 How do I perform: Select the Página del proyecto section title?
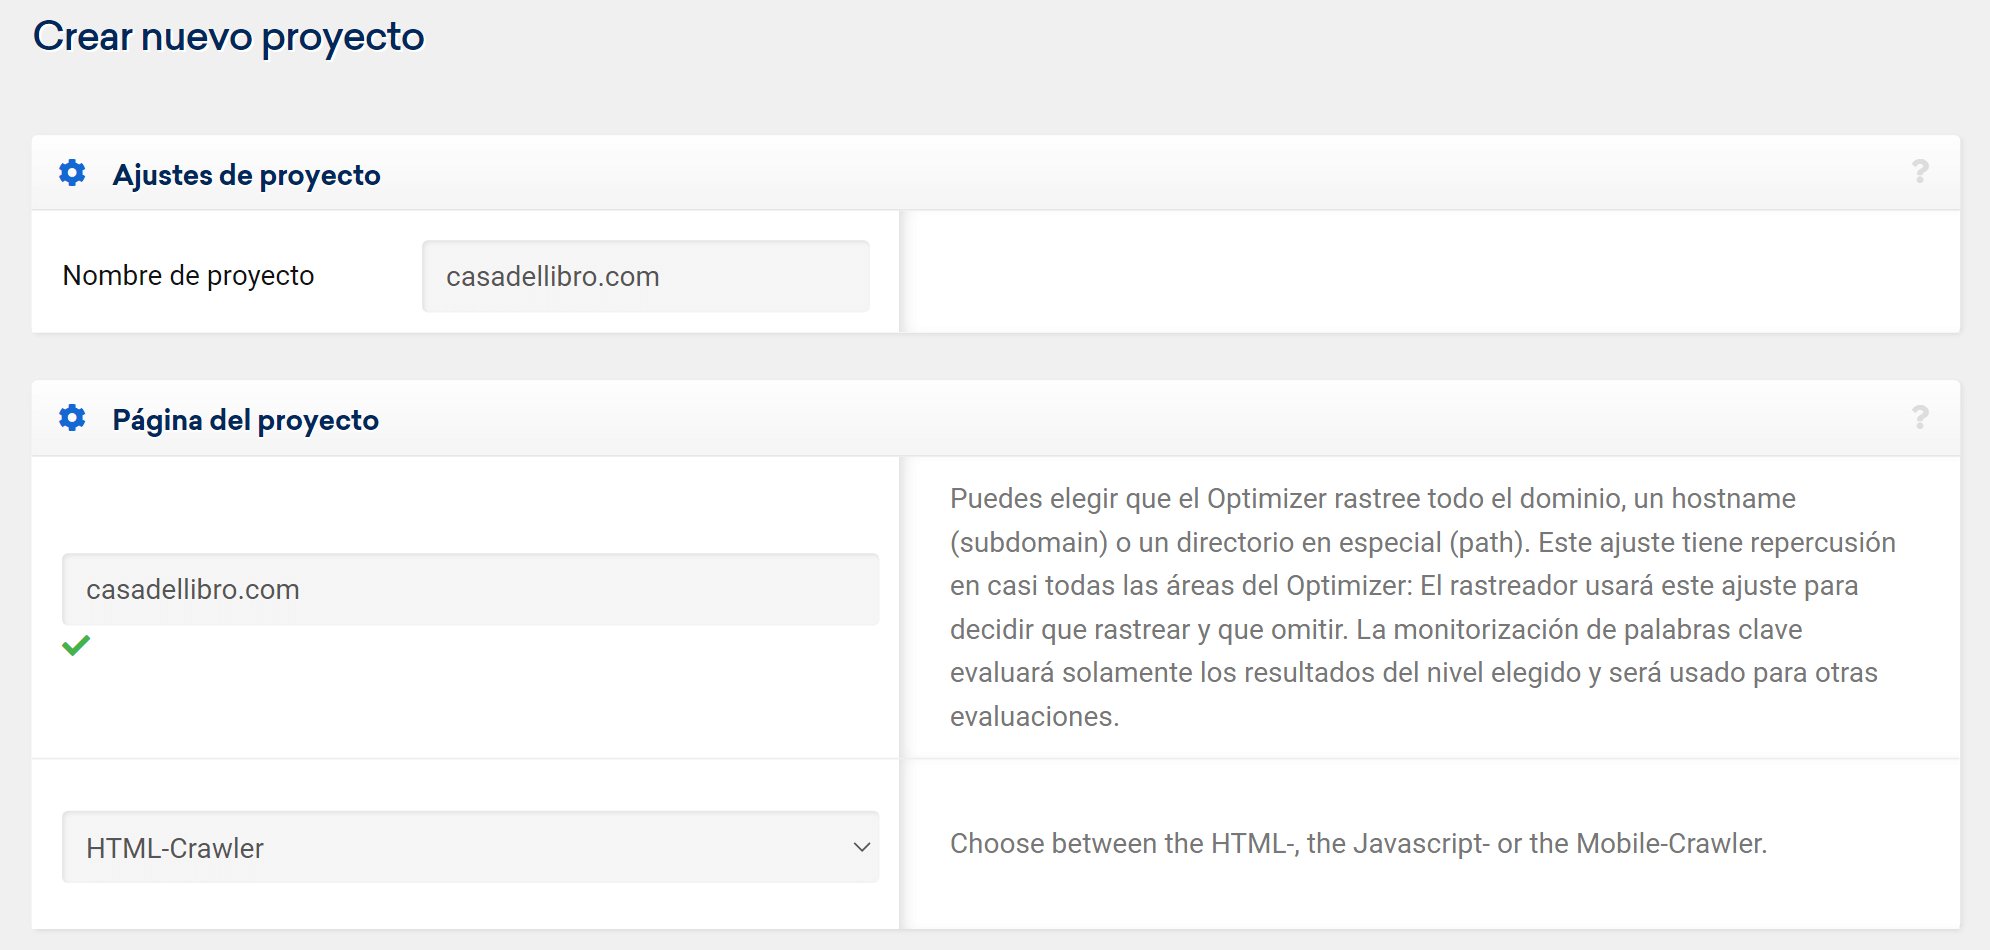coord(245,420)
